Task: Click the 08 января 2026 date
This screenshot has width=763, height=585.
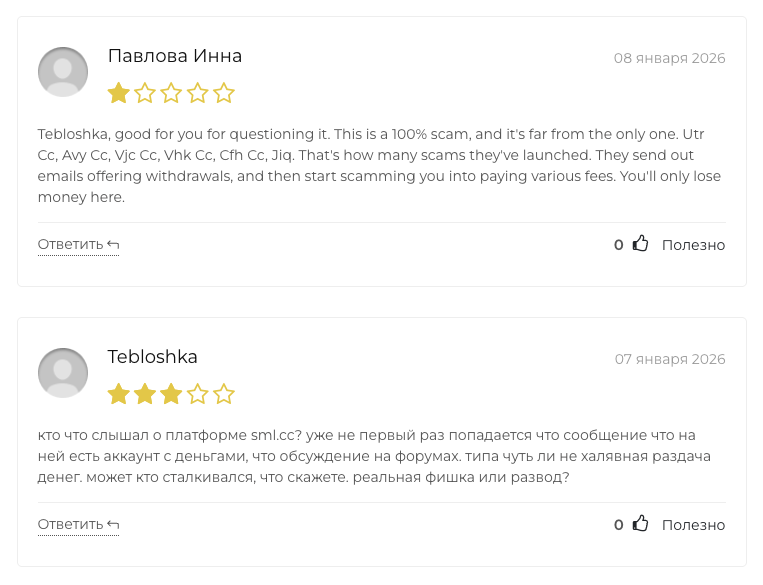Action: click(669, 58)
